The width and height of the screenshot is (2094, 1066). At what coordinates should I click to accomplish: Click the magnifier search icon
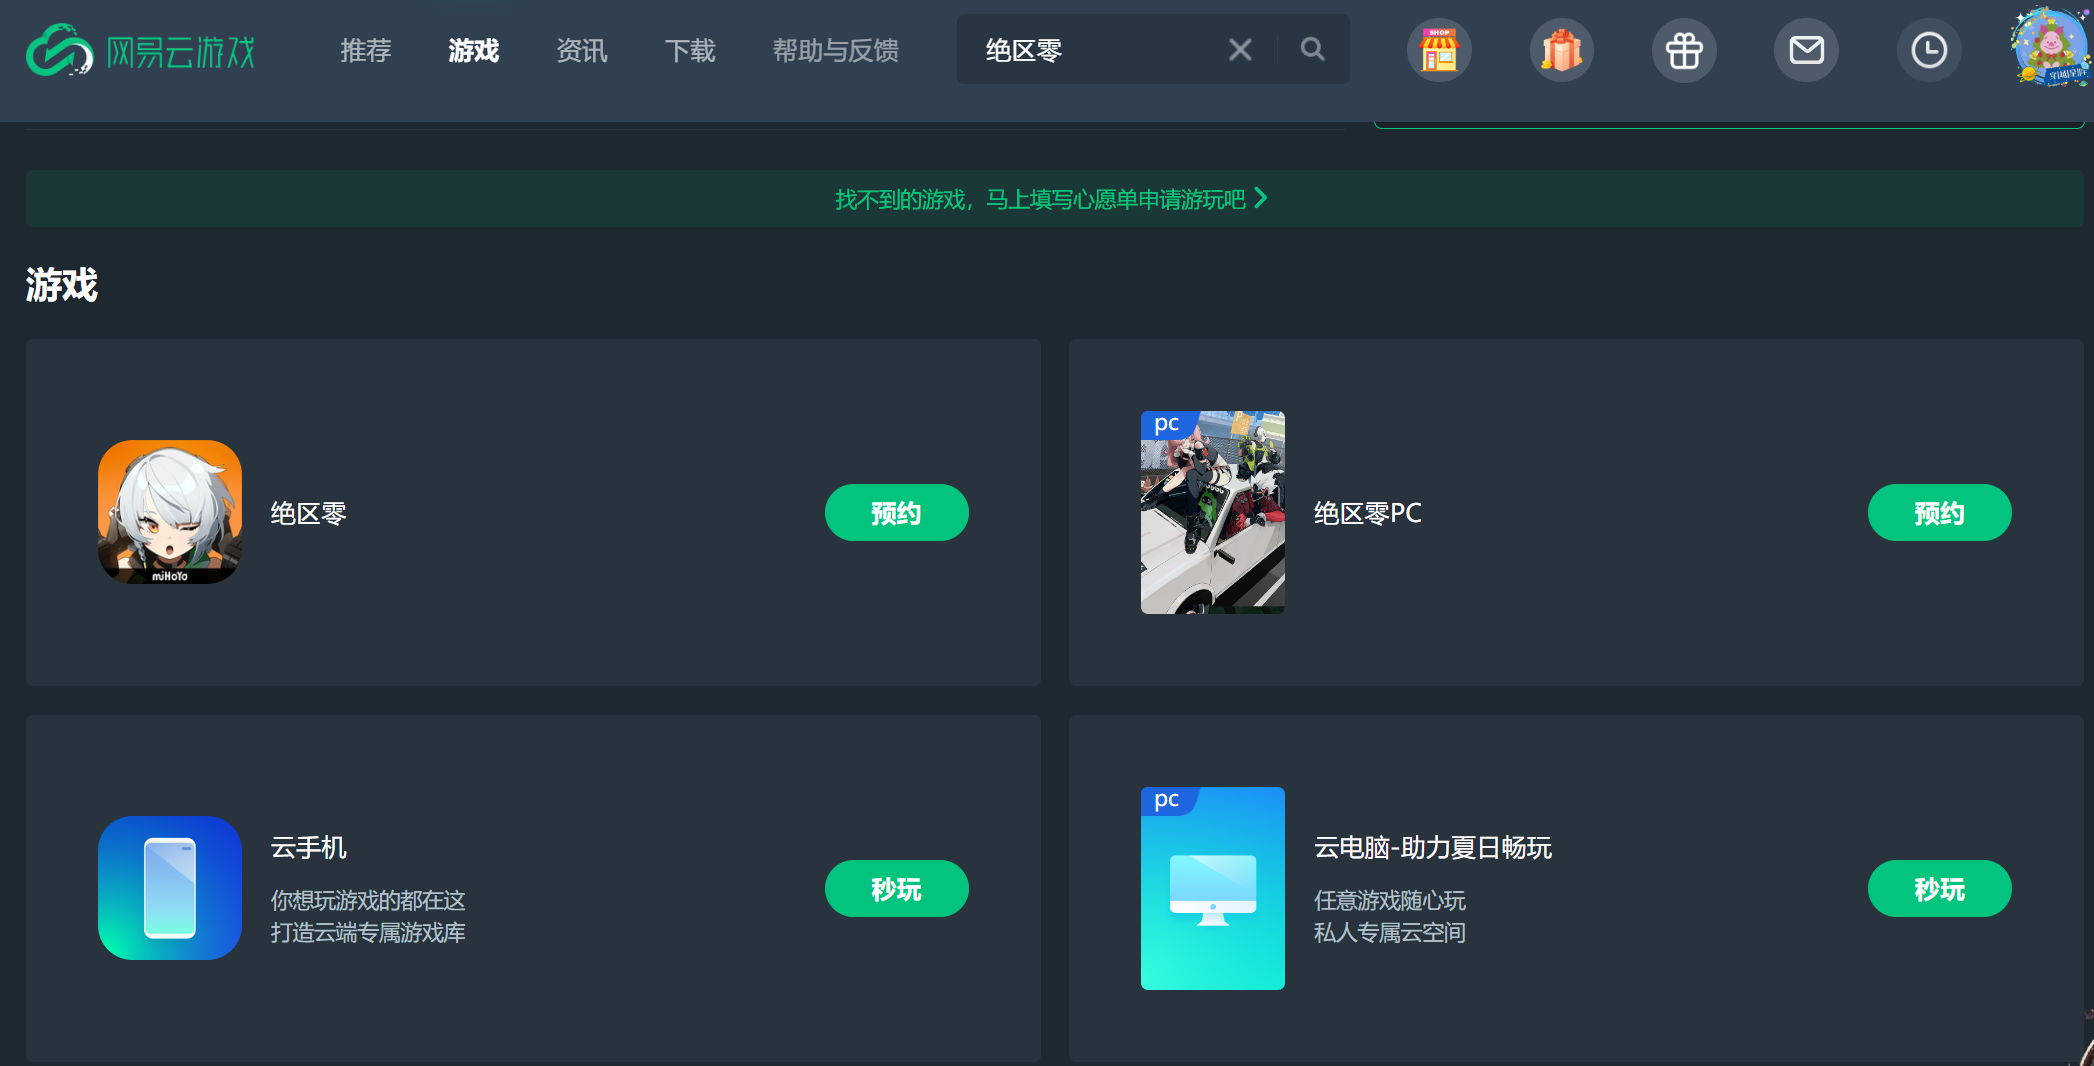coord(1312,49)
